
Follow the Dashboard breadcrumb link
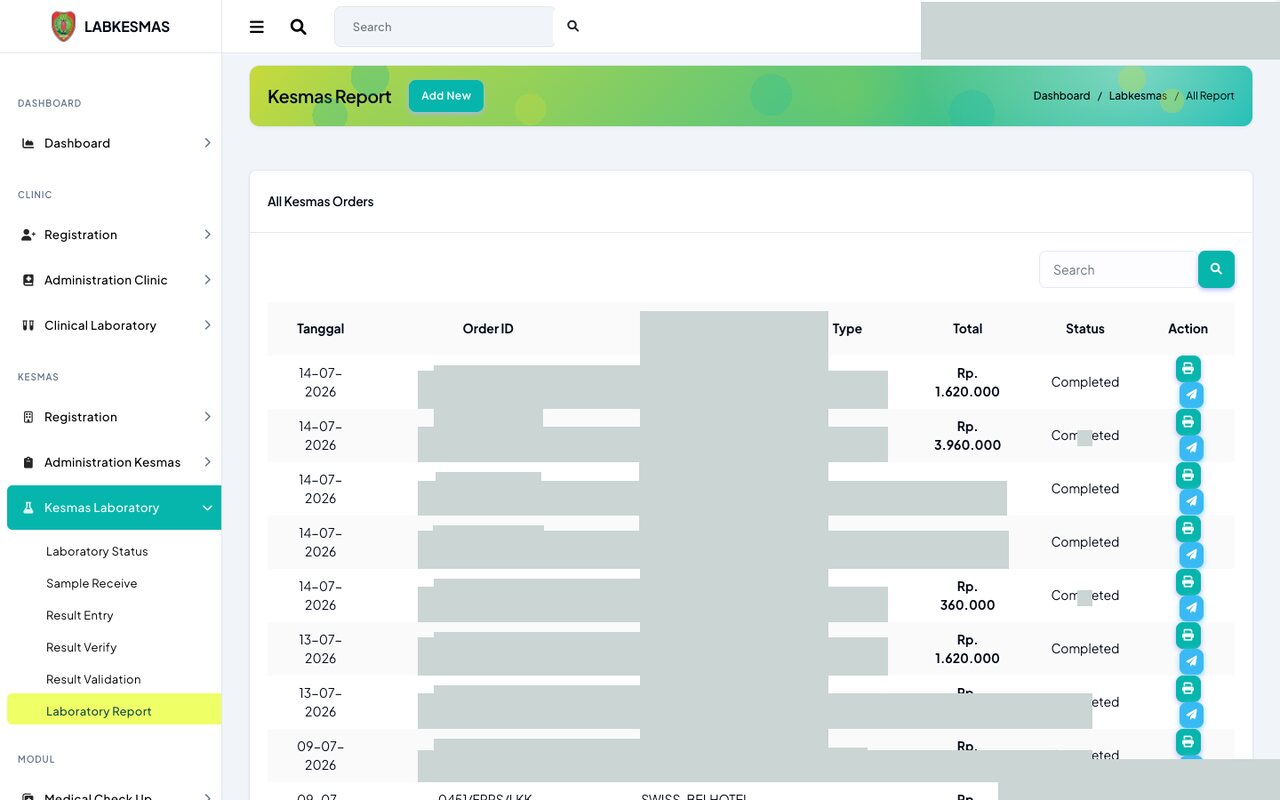click(x=1062, y=96)
